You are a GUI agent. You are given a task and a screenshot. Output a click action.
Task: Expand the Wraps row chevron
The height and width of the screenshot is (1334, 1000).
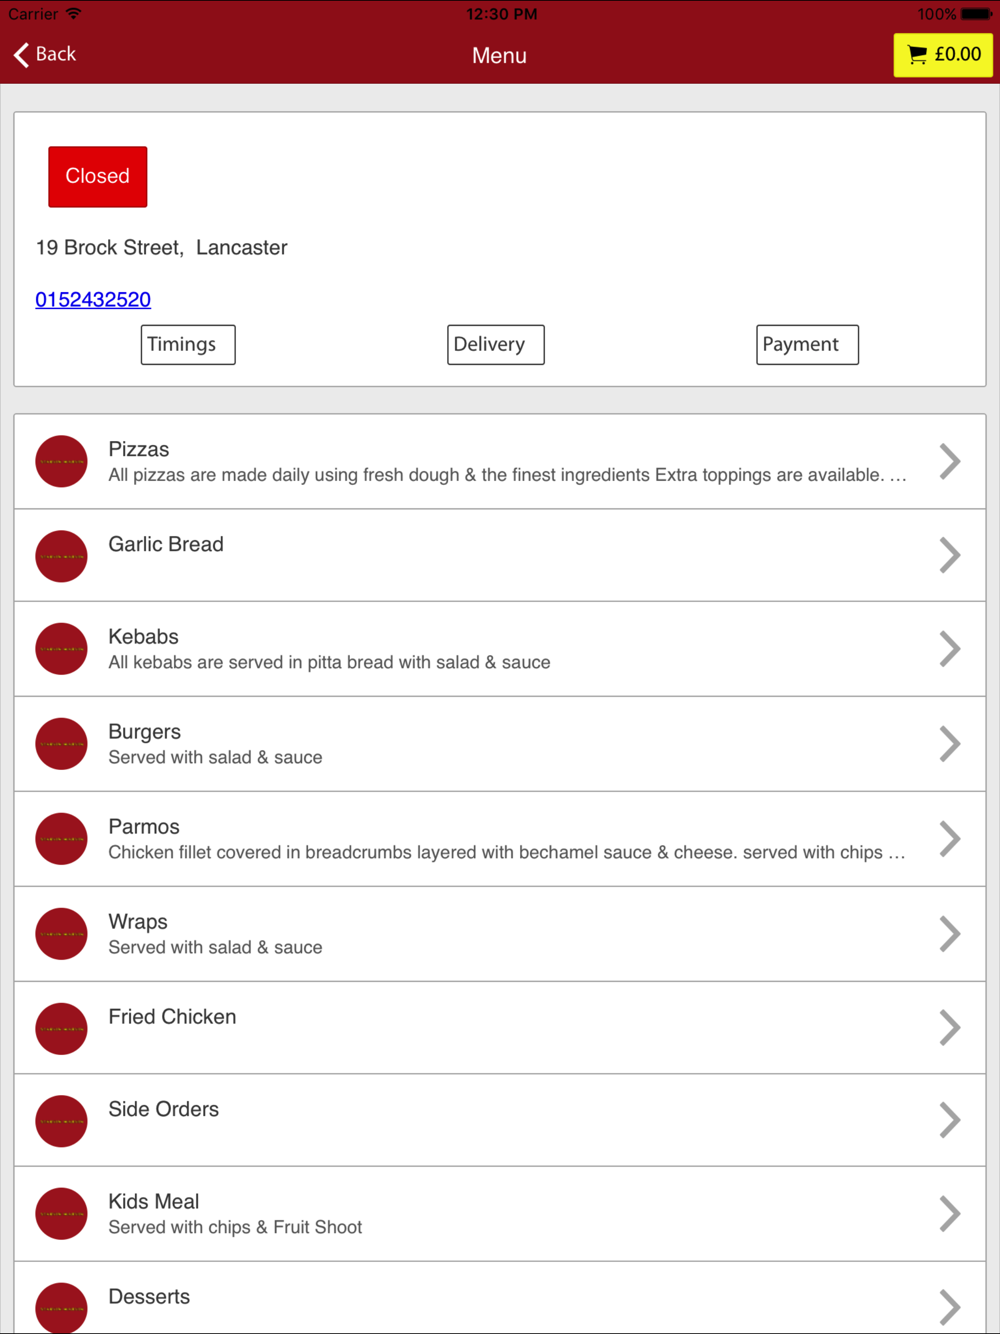[950, 934]
